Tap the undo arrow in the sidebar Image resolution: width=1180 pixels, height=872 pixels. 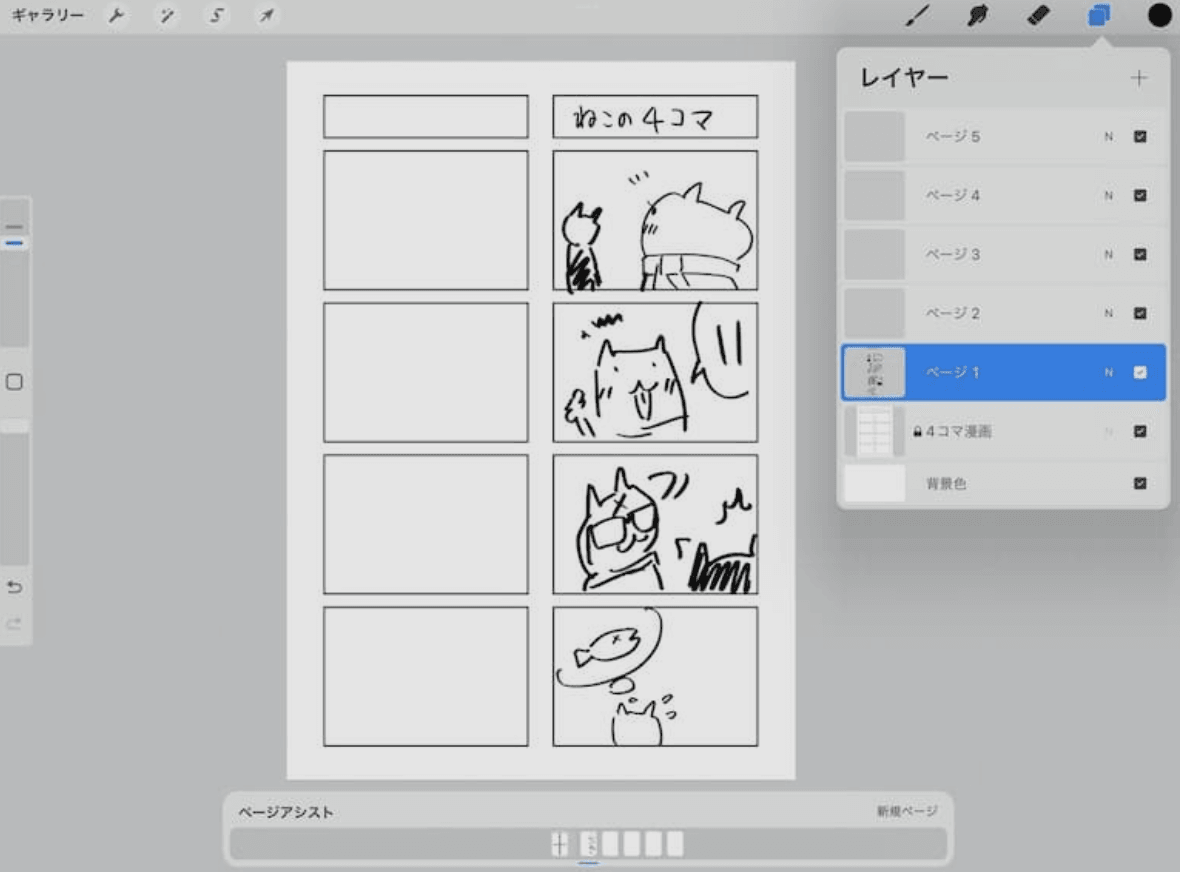coord(15,588)
